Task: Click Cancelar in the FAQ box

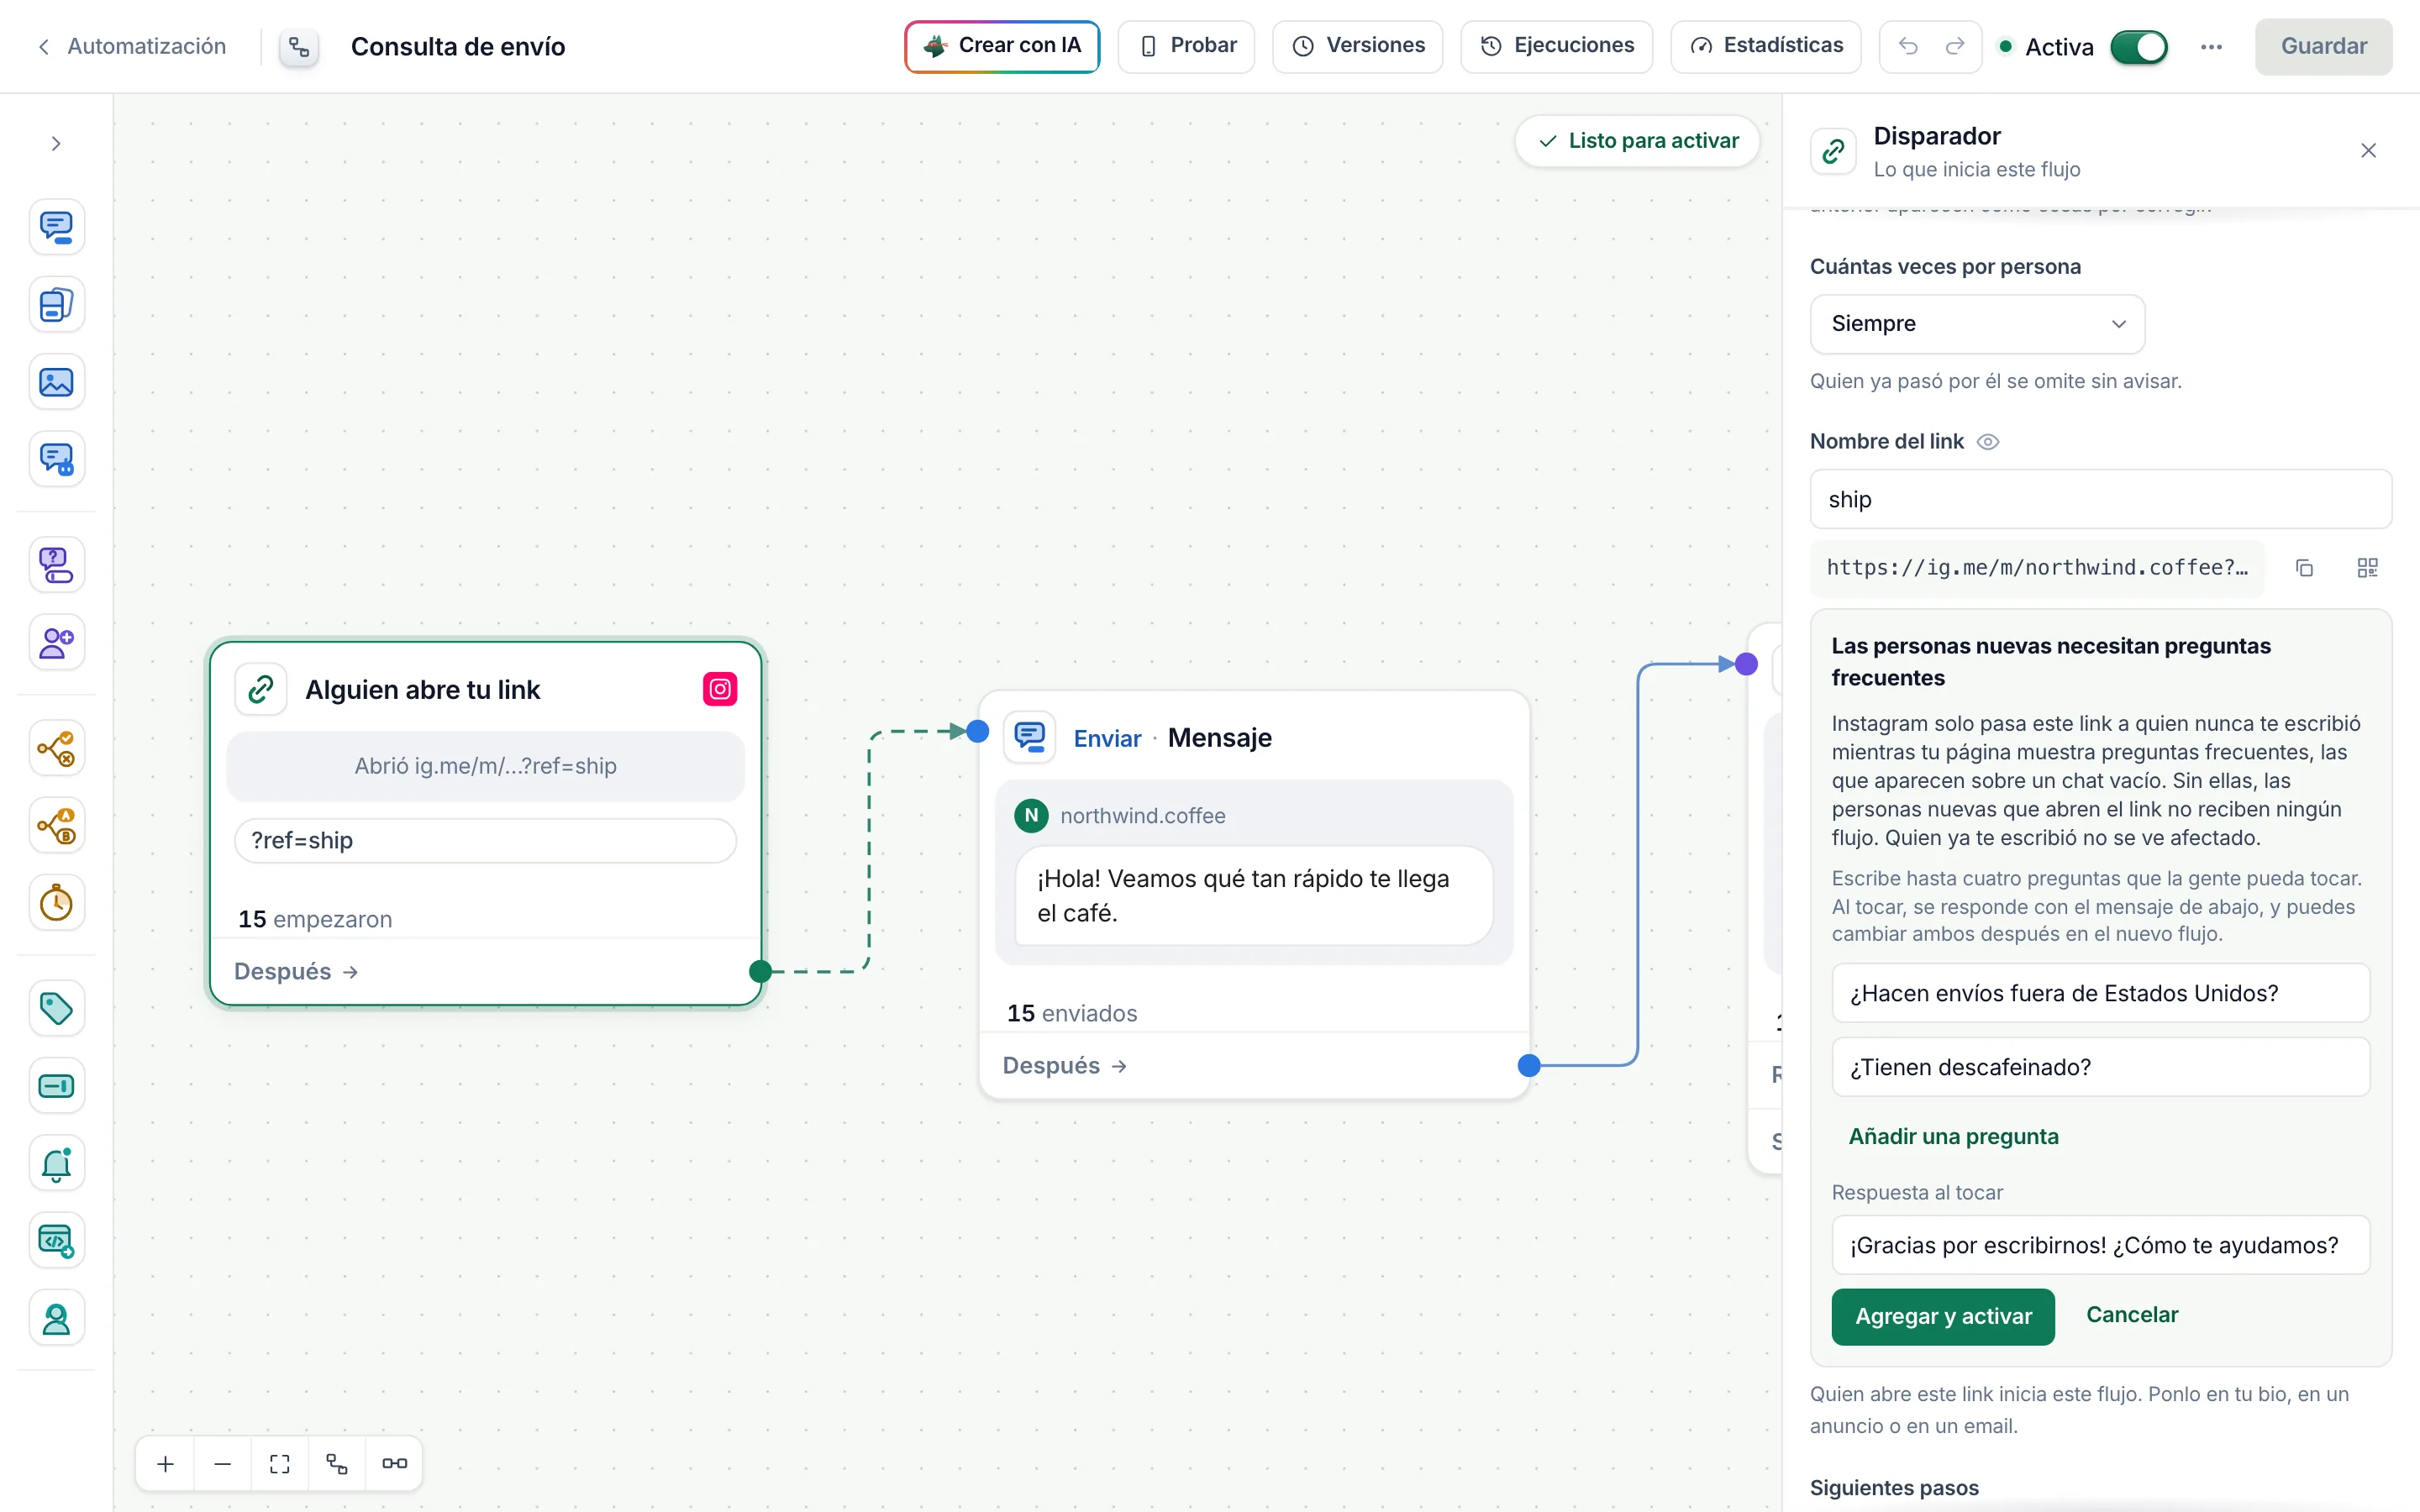Action: coord(2132,1315)
